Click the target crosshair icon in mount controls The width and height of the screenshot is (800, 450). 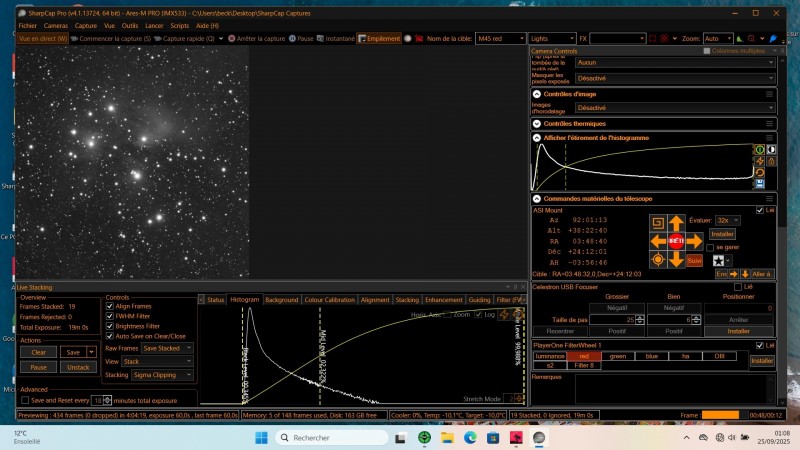(658, 260)
